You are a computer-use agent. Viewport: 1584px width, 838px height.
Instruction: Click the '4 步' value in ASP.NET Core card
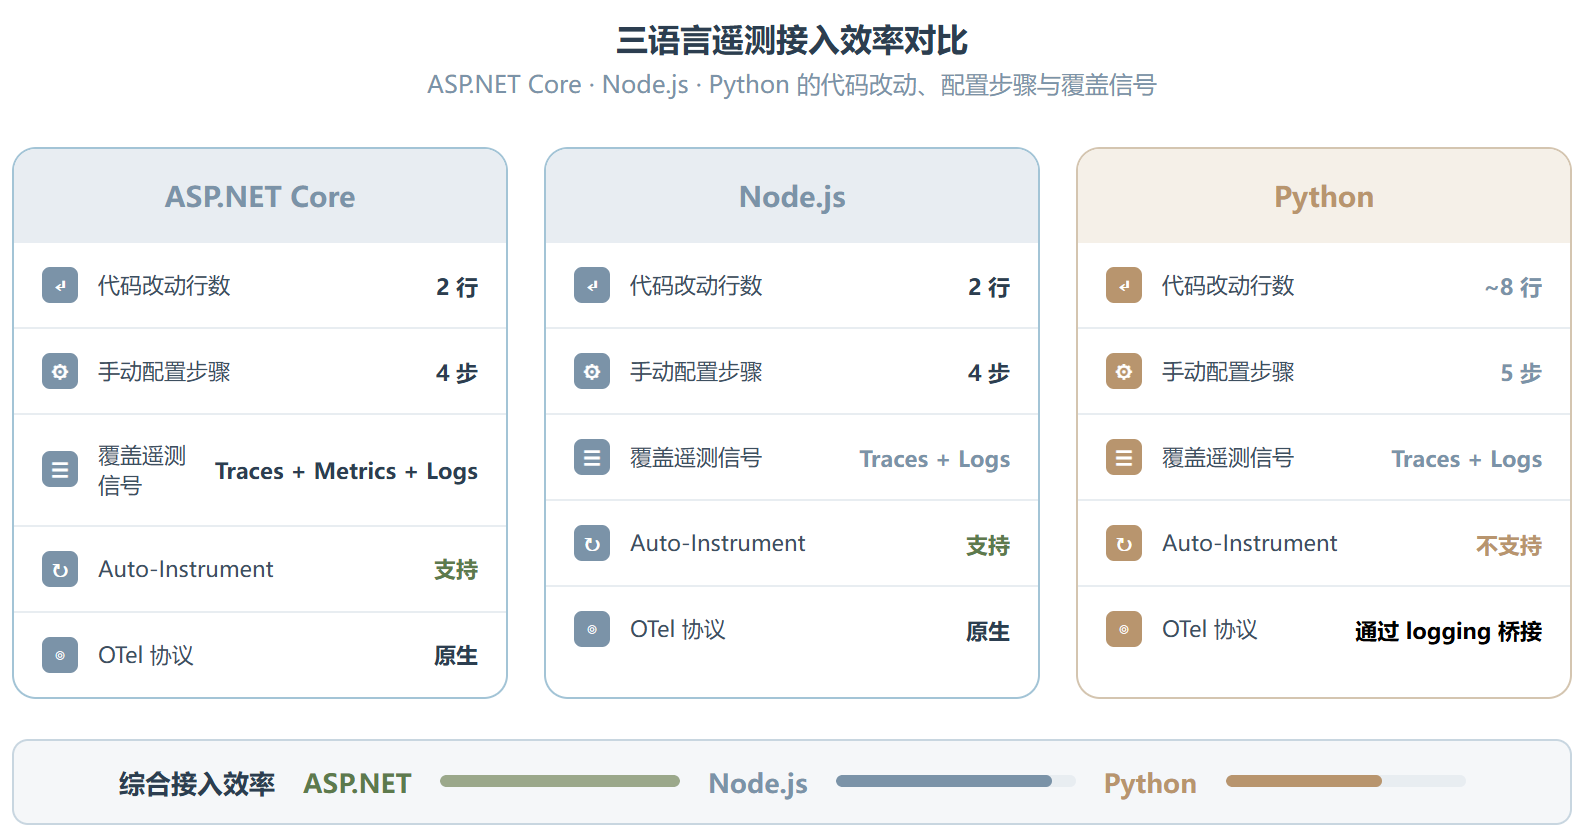[457, 373]
